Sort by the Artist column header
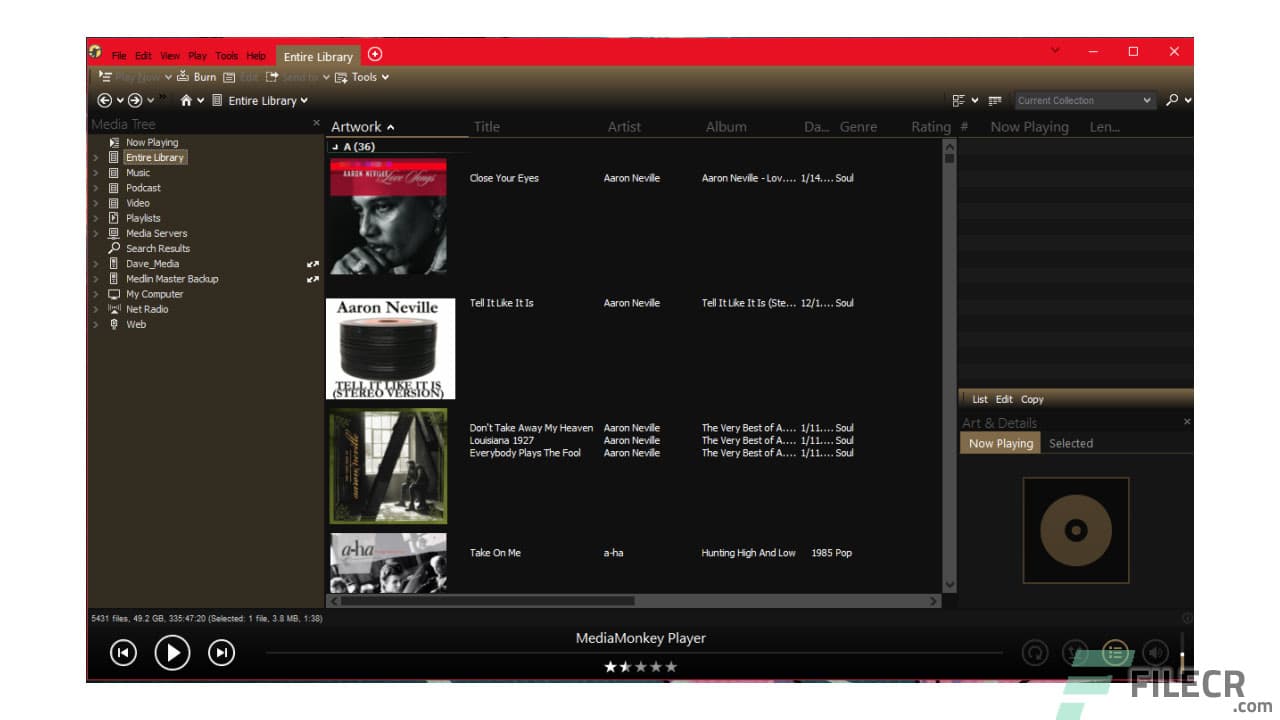 click(625, 127)
